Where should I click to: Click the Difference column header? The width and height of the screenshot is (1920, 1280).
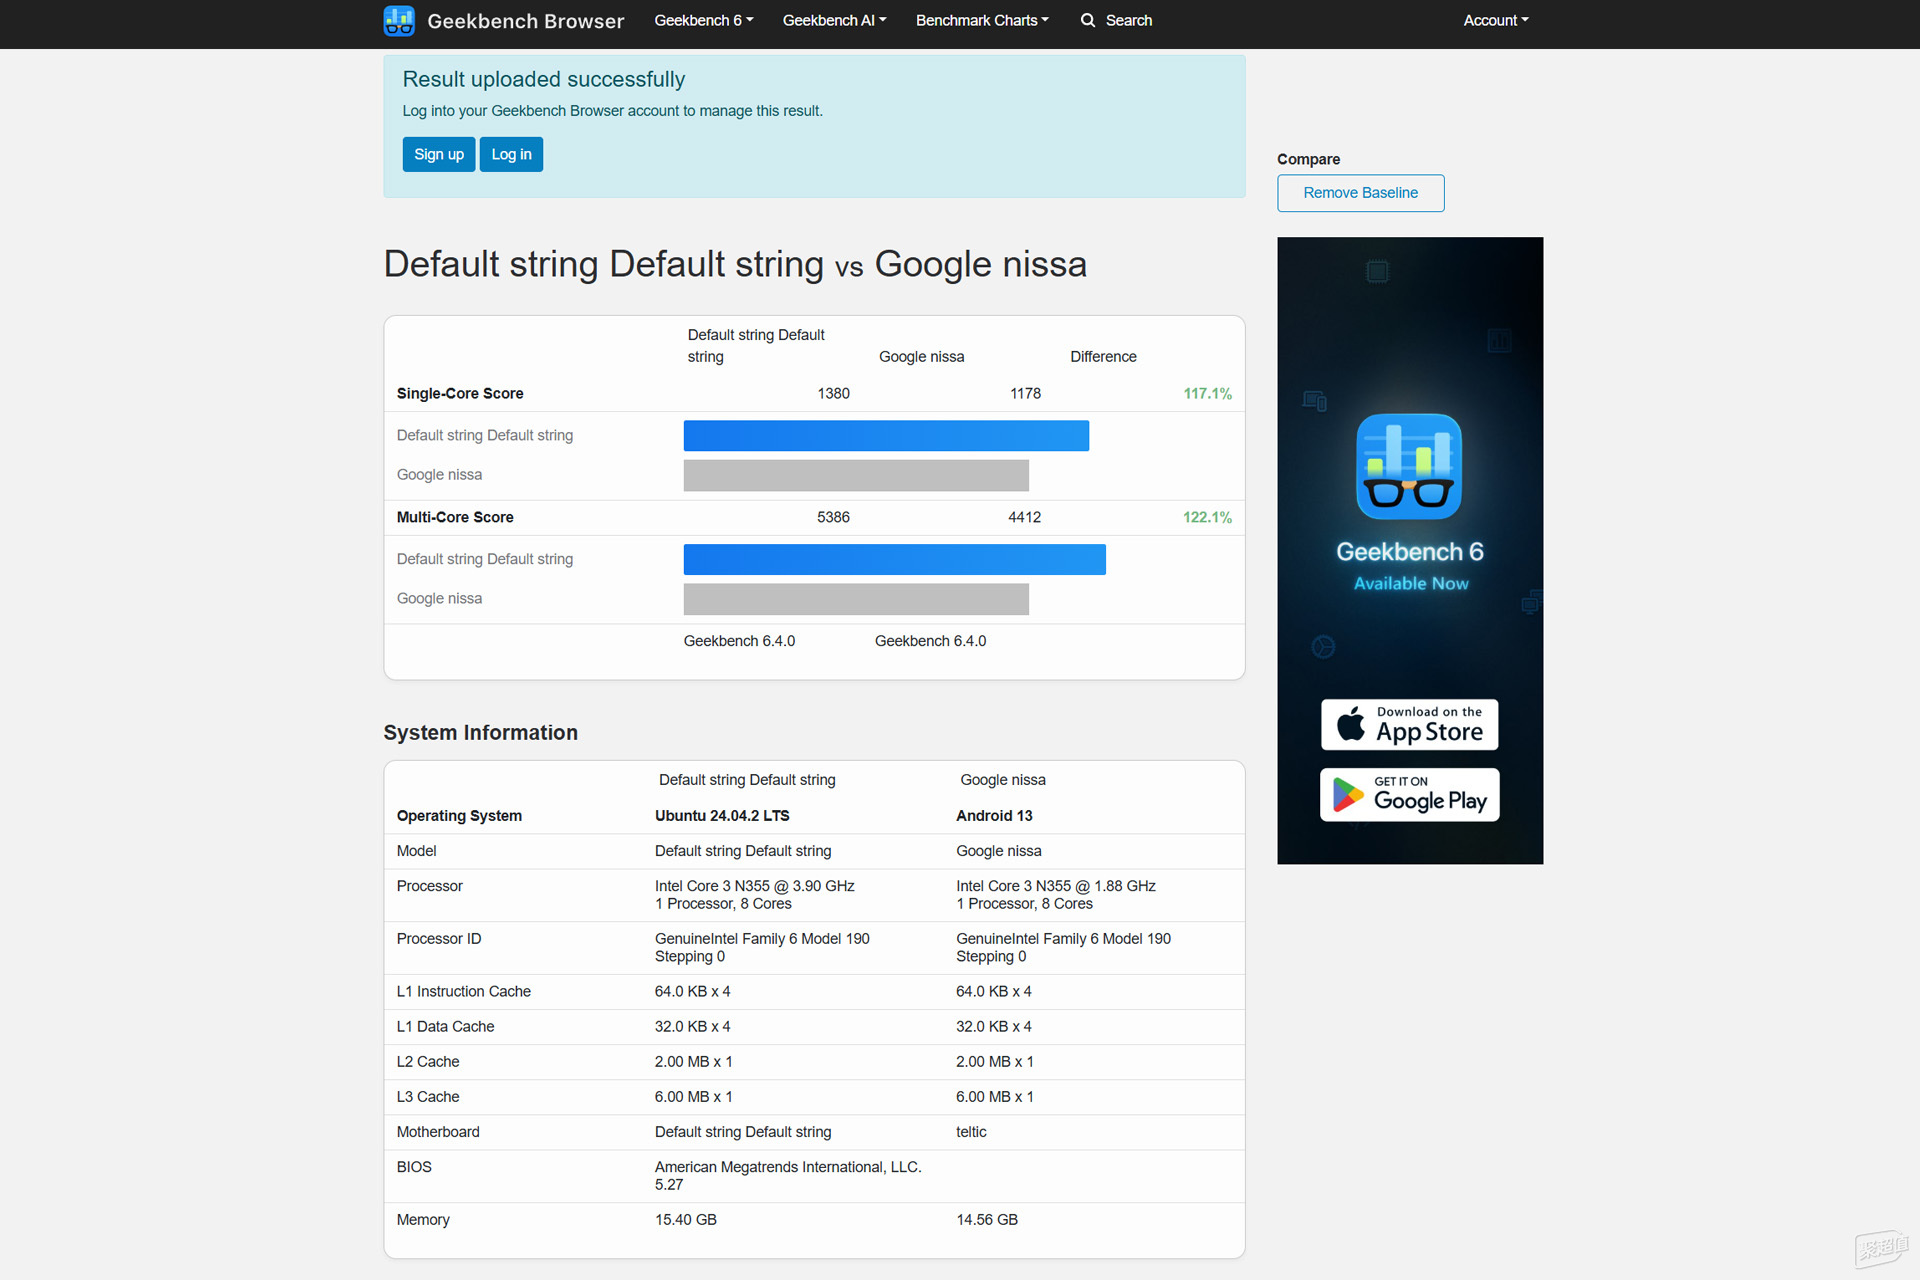[x=1103, y=357]
